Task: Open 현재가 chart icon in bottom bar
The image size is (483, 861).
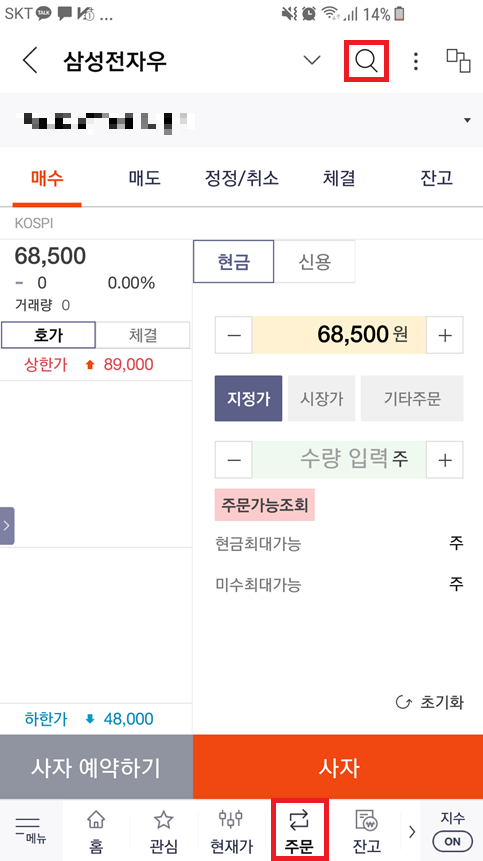Action: click(231, 830)
